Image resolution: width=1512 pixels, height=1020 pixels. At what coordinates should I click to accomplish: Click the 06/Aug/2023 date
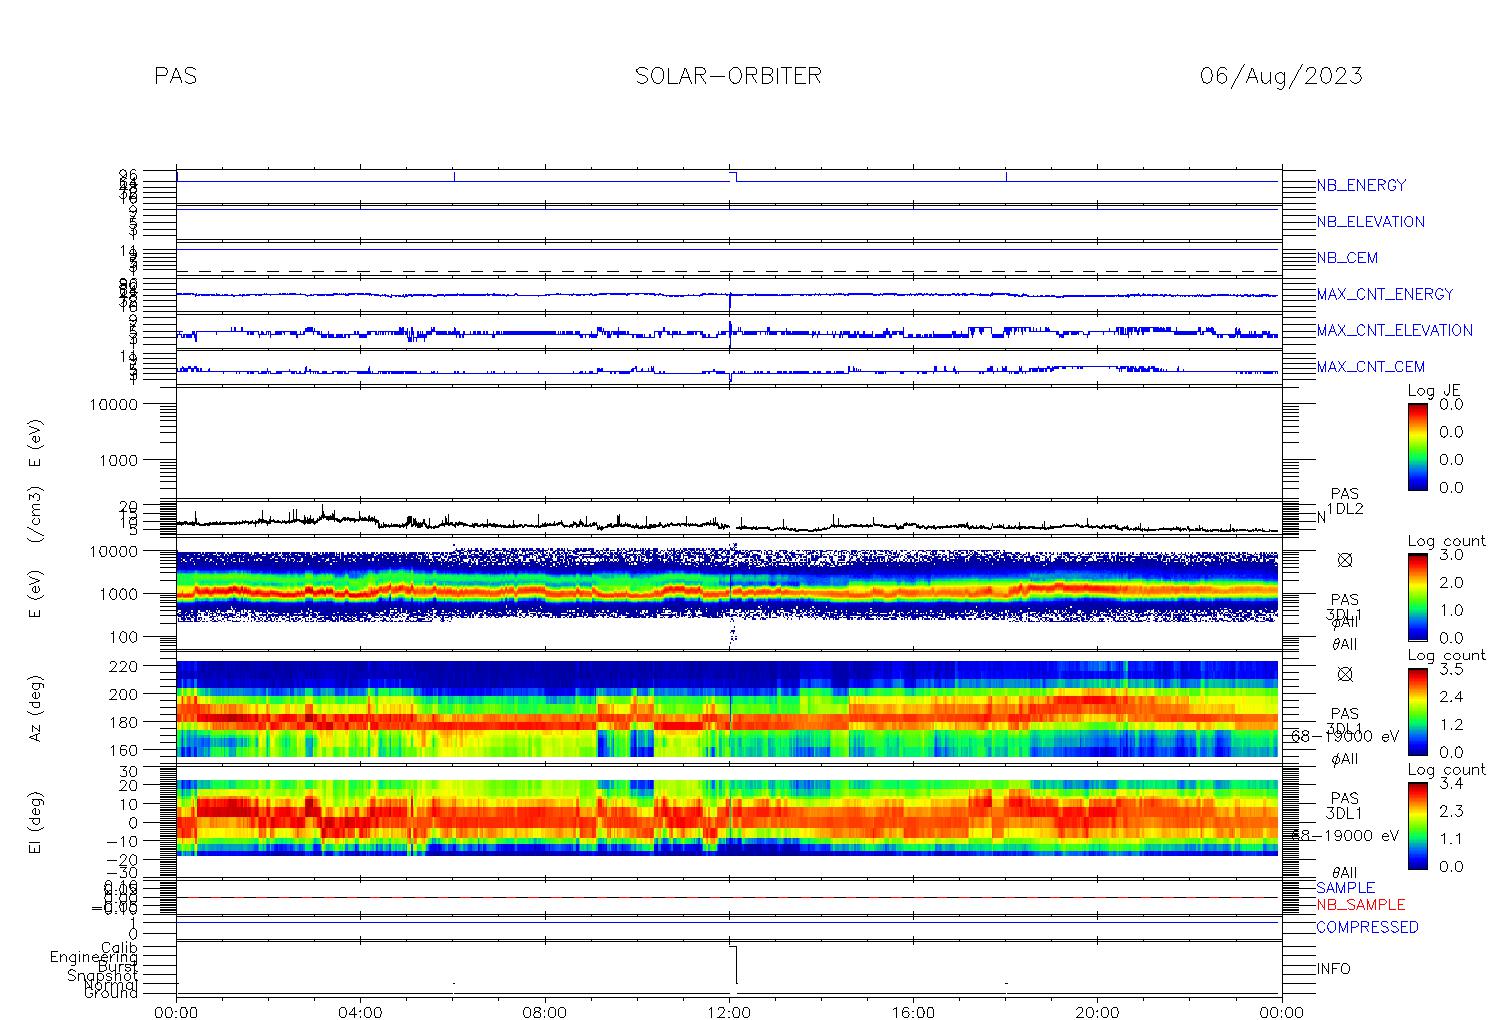(1281, 76)
